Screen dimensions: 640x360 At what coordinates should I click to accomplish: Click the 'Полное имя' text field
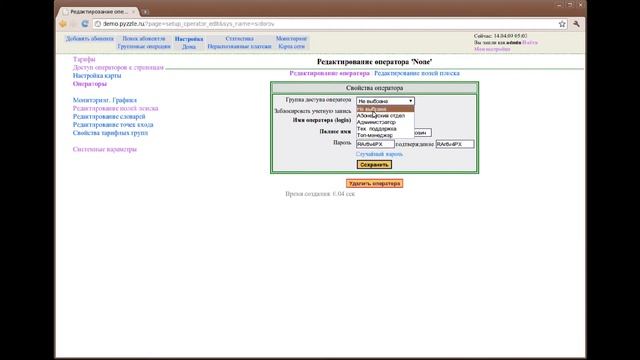click(x=422, y=133)
